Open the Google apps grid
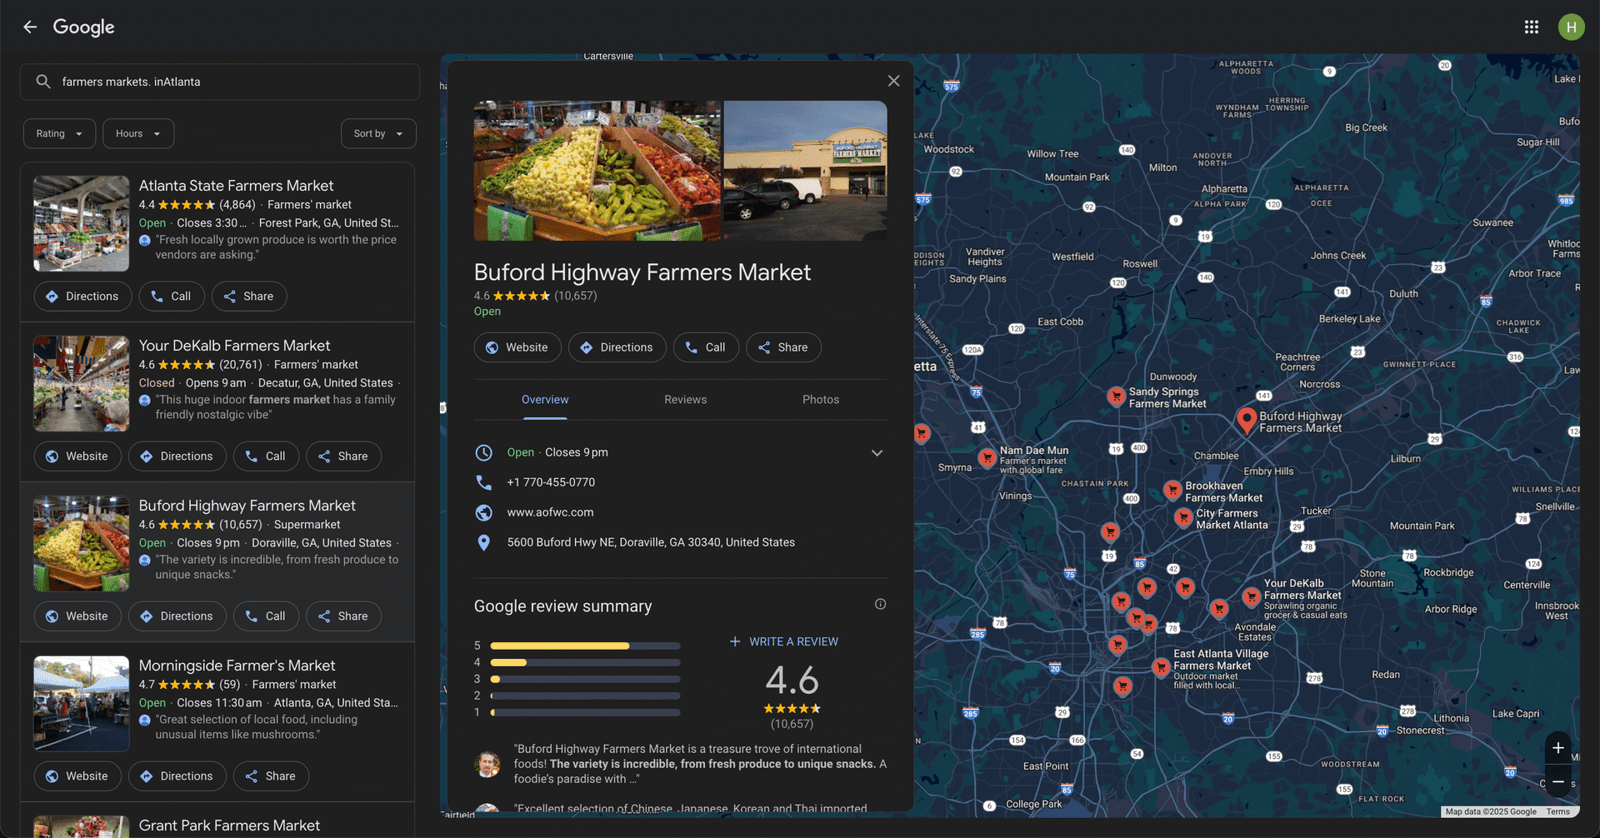The height and width of the screenshot is (838, 1600). (x=1531, y=27)
